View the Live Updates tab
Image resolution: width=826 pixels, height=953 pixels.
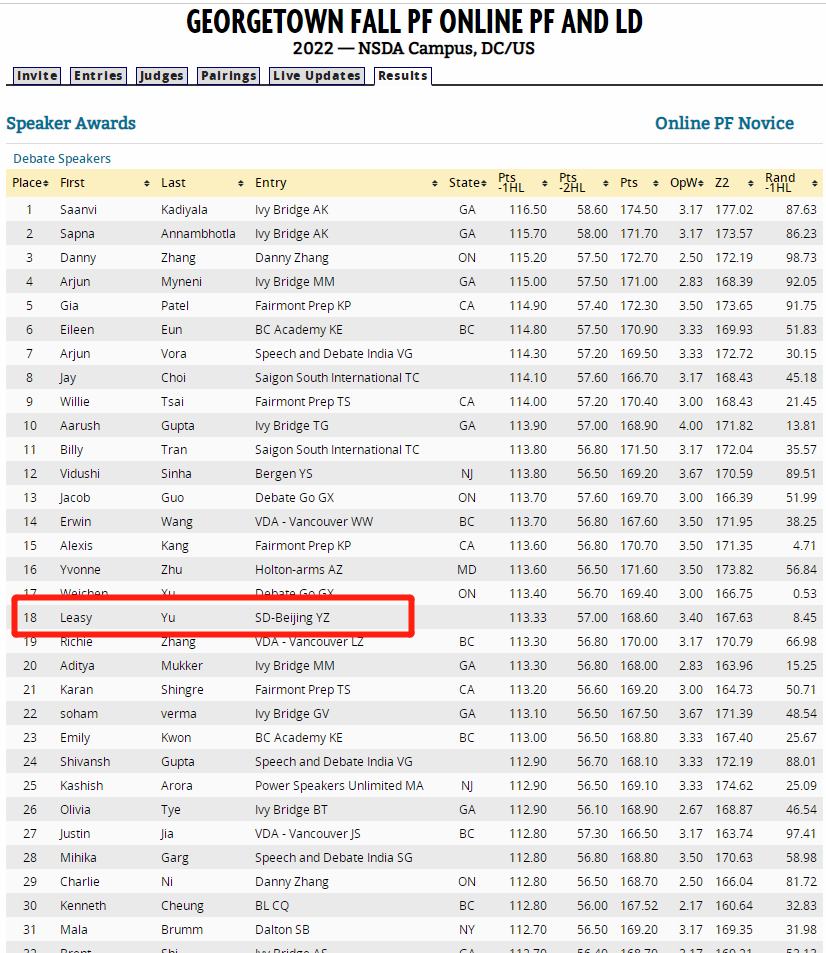pyautogui.click(x=317, y=76)
